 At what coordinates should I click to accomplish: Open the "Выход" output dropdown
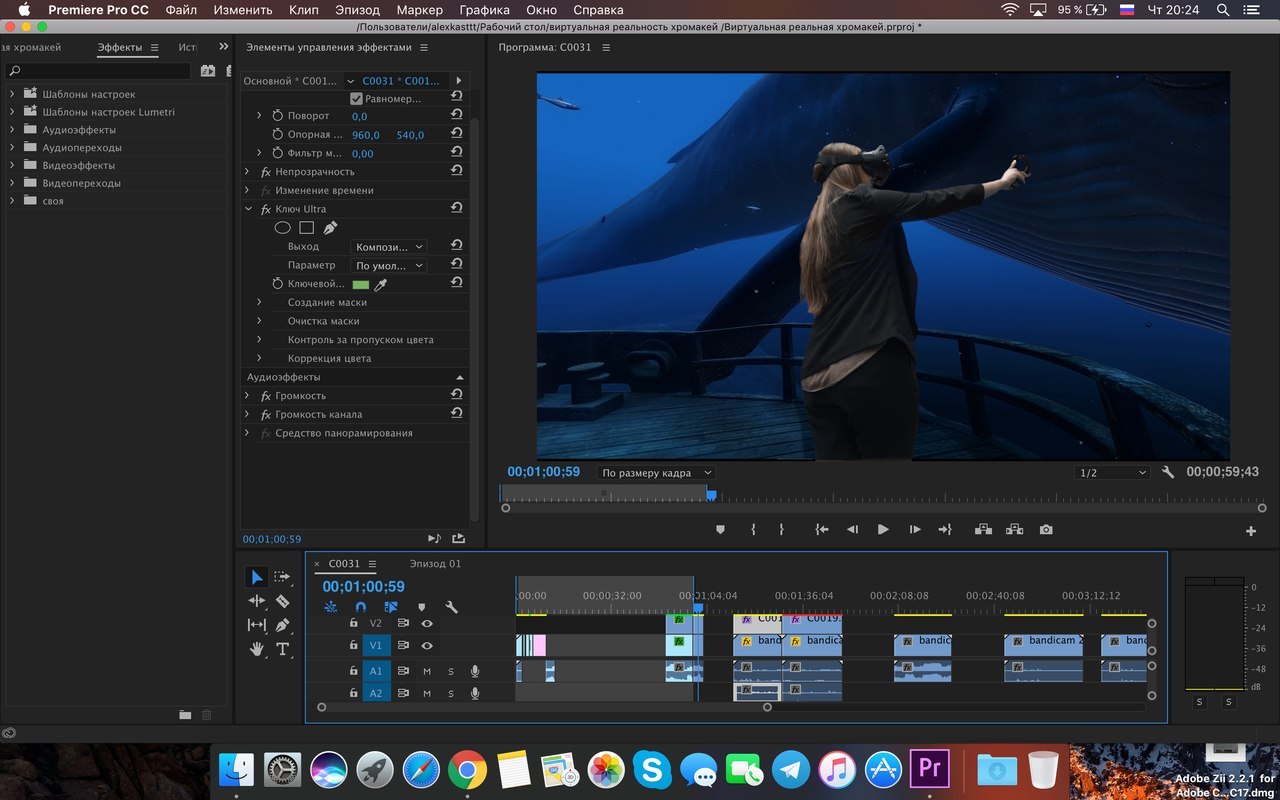pyautogui.click(x=389, y=247)
